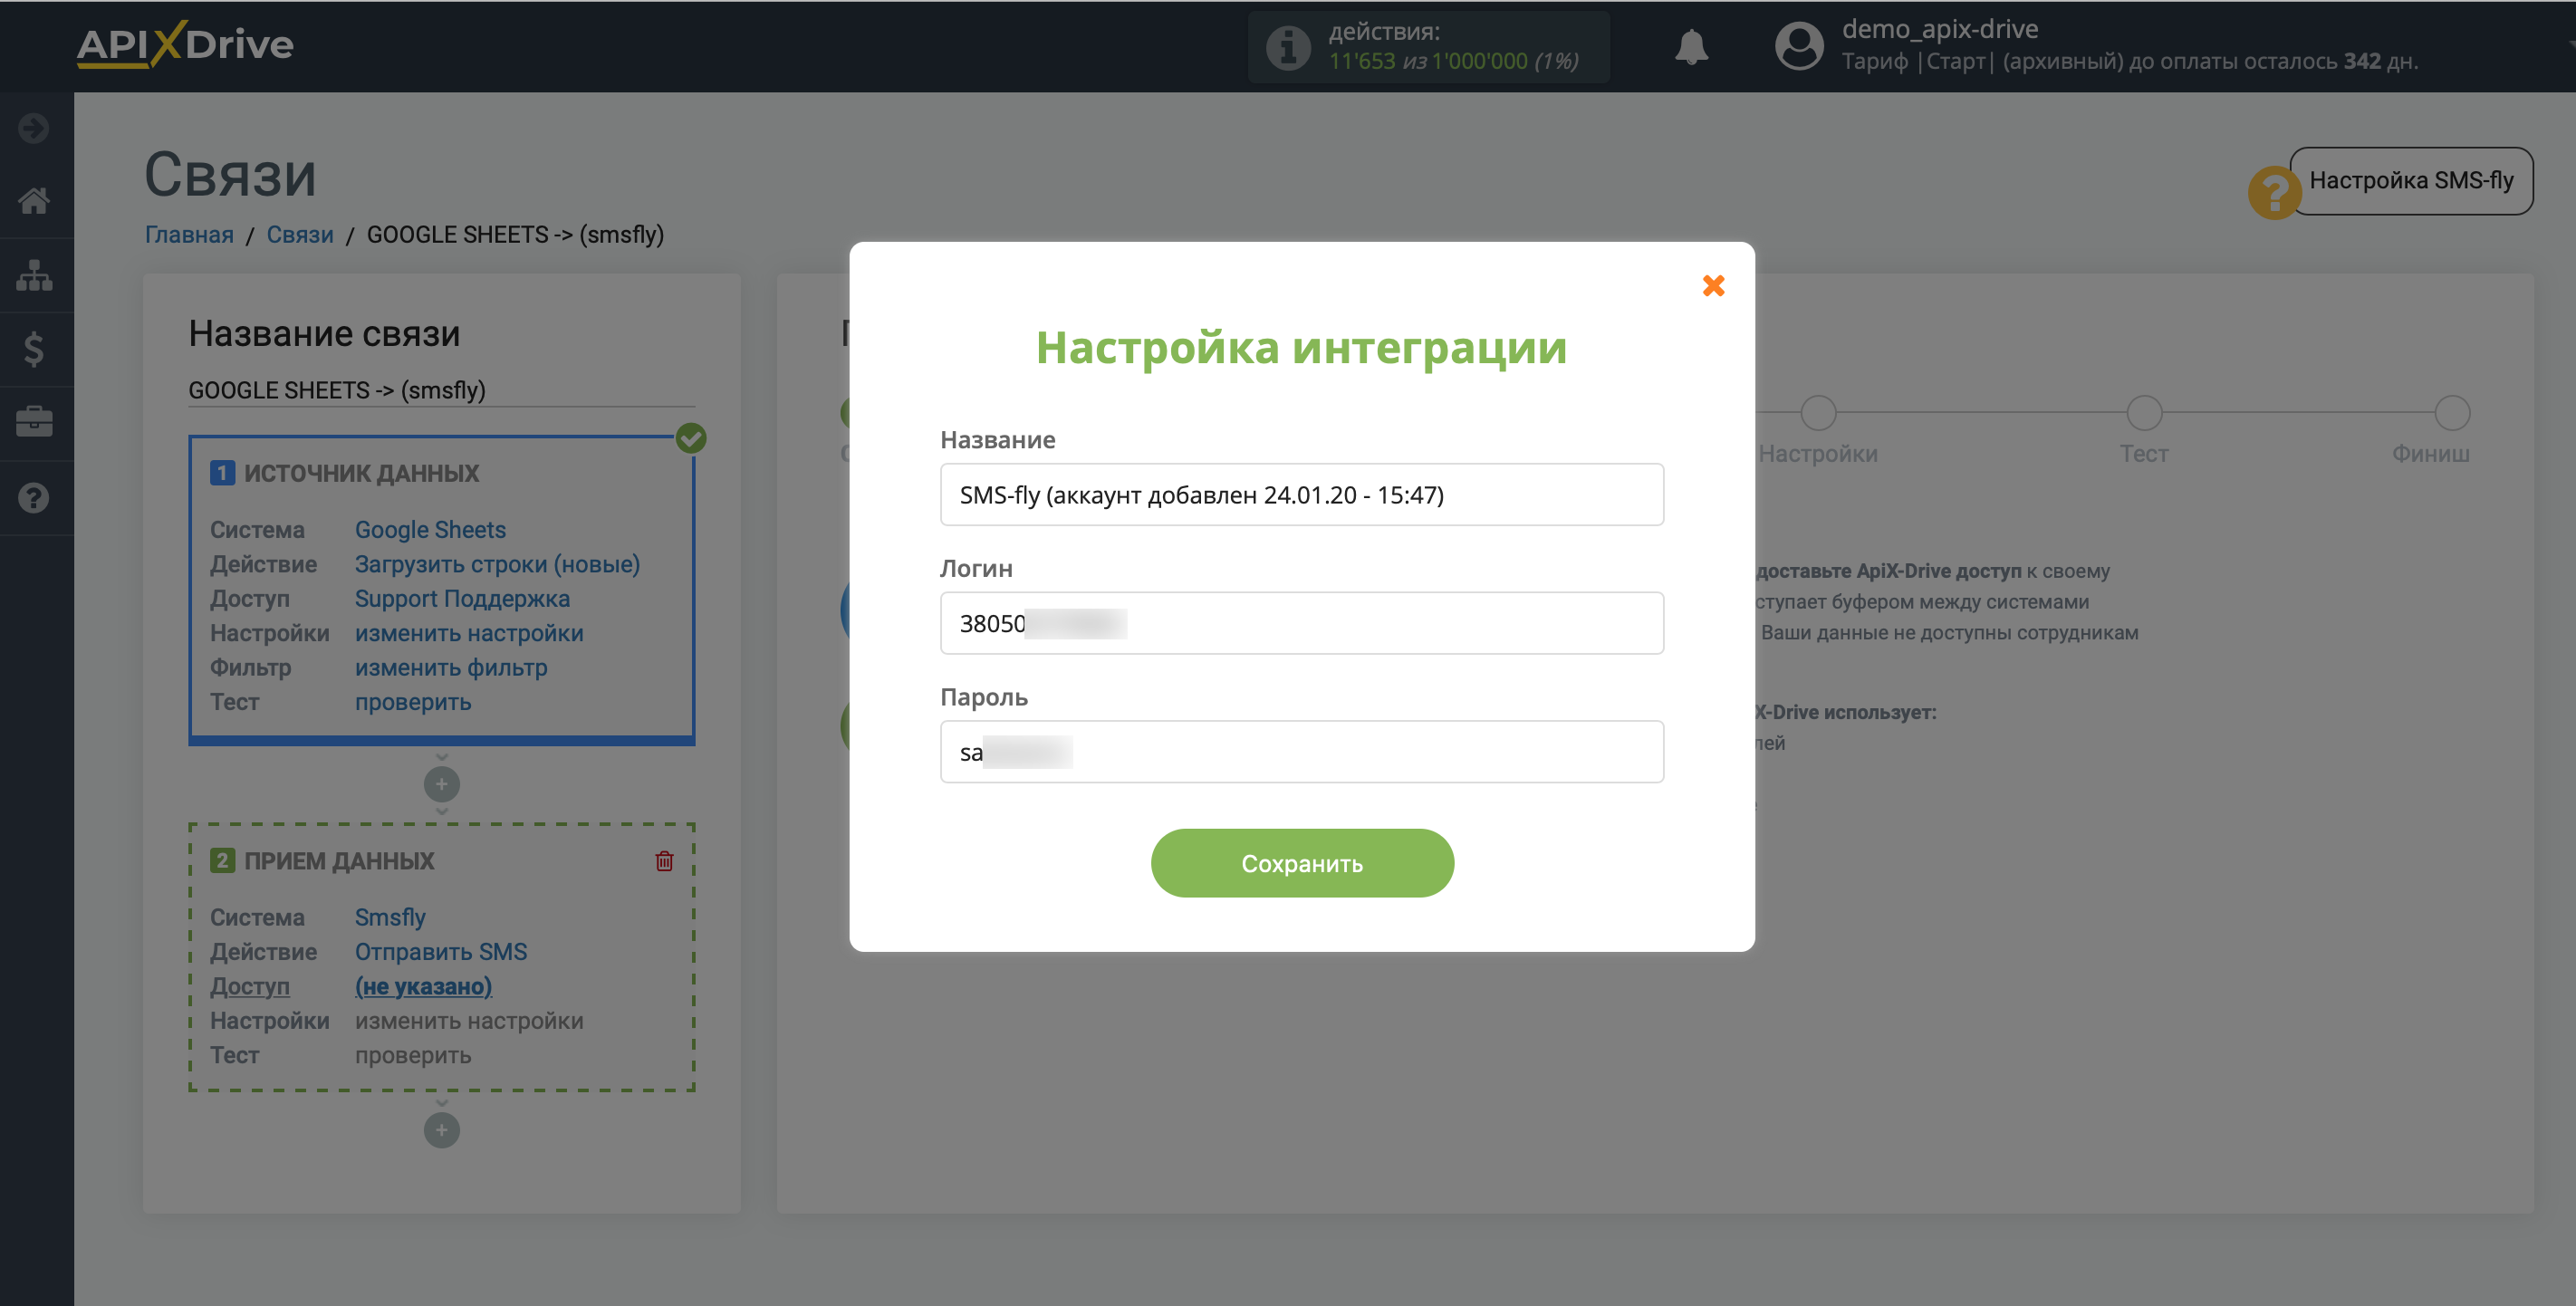Open the connections sitemap sidebar icon

(34, 275)
